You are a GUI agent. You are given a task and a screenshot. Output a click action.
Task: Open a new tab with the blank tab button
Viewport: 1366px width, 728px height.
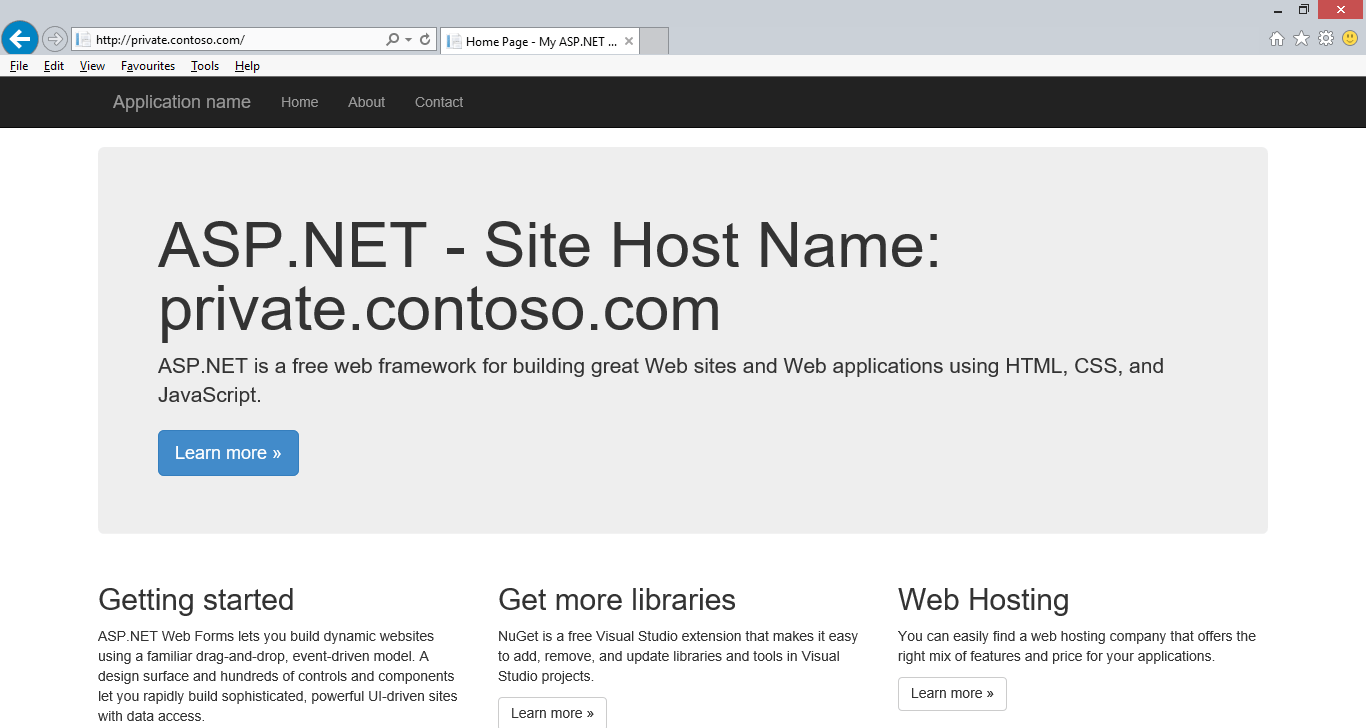pyautogui.click(x=654, y=41)
